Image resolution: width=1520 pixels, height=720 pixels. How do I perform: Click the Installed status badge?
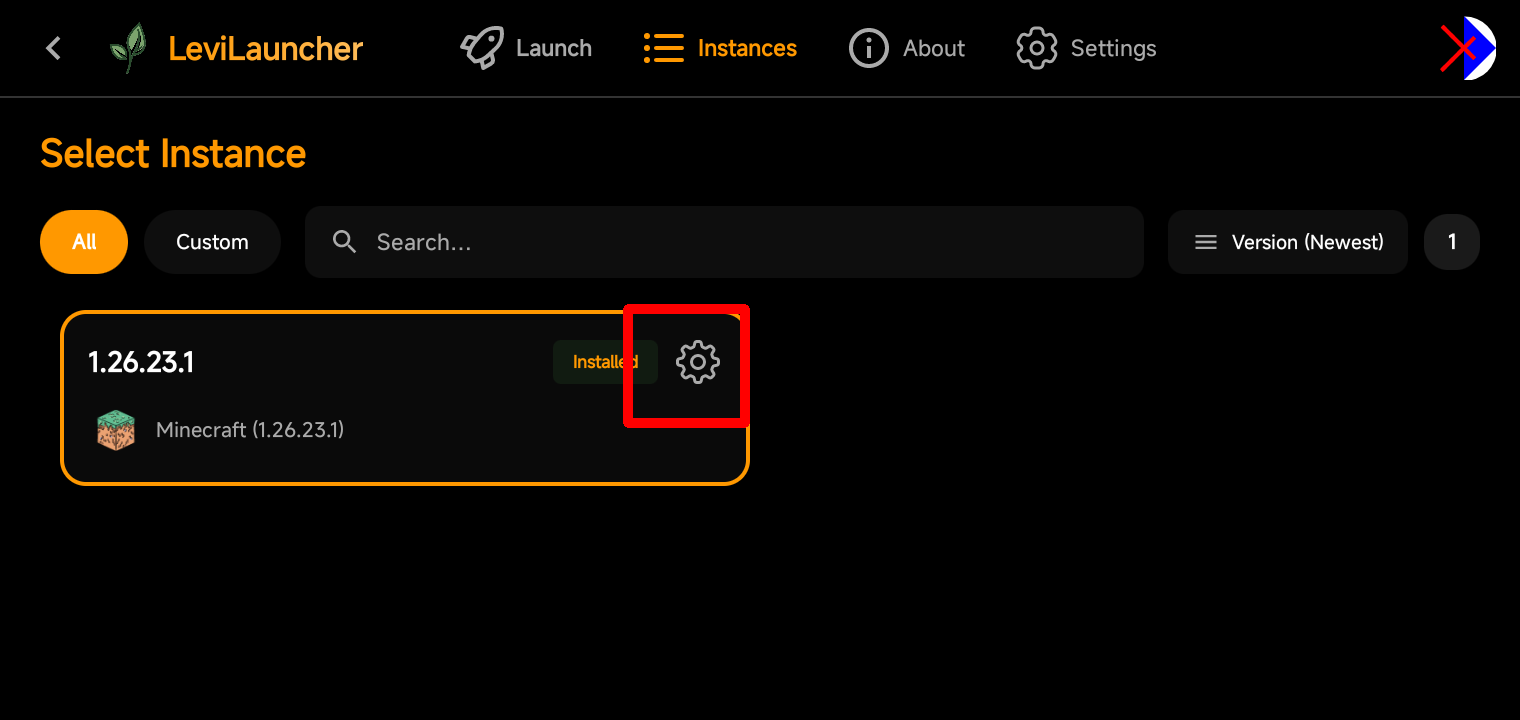[x=605, y=362]
